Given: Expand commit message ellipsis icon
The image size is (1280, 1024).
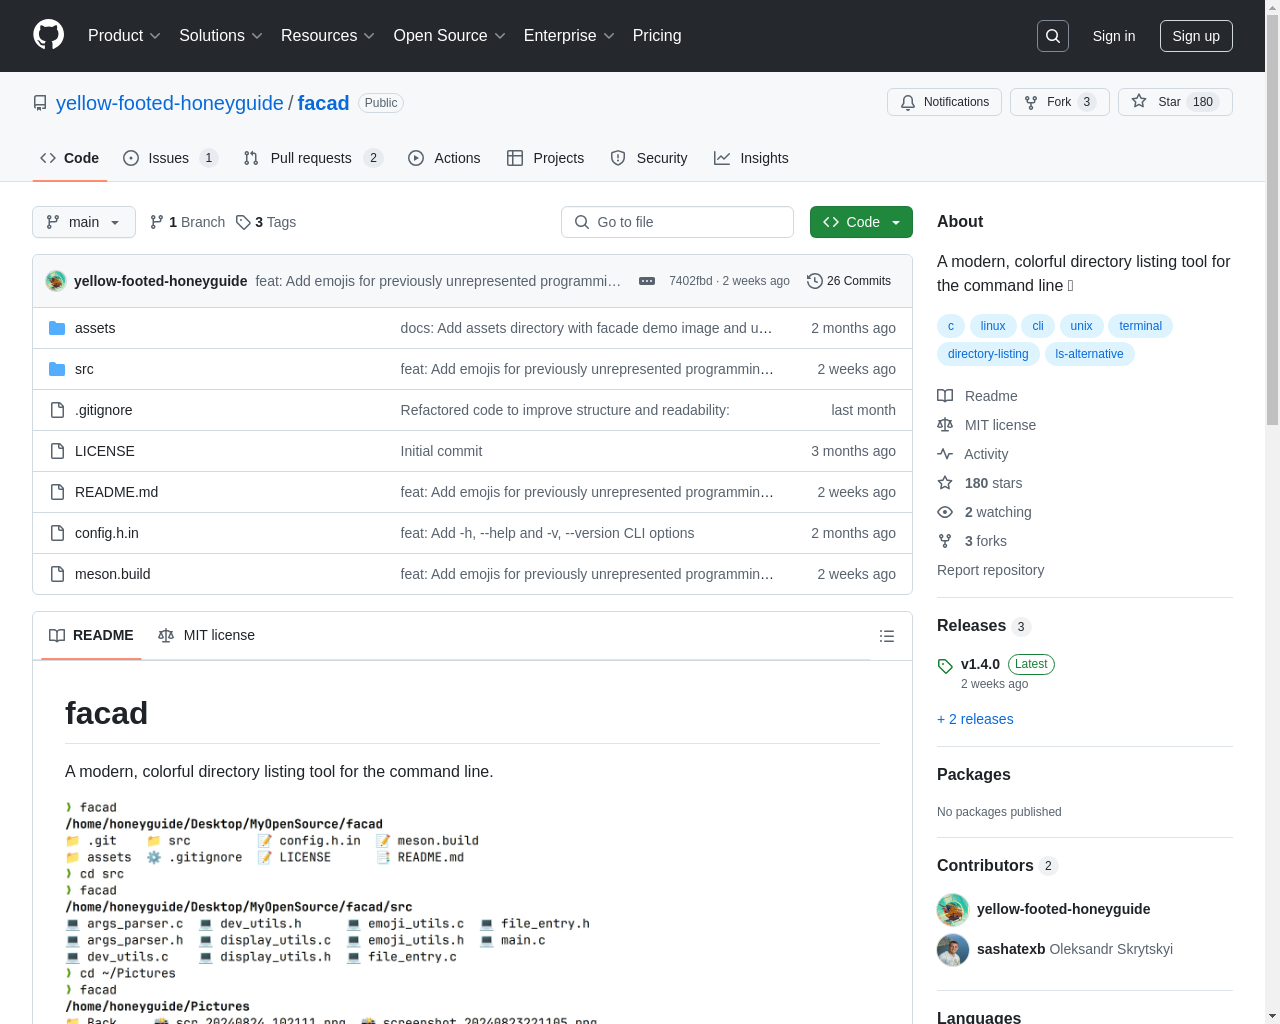Looking at the screenshot, I should [647, 281].
